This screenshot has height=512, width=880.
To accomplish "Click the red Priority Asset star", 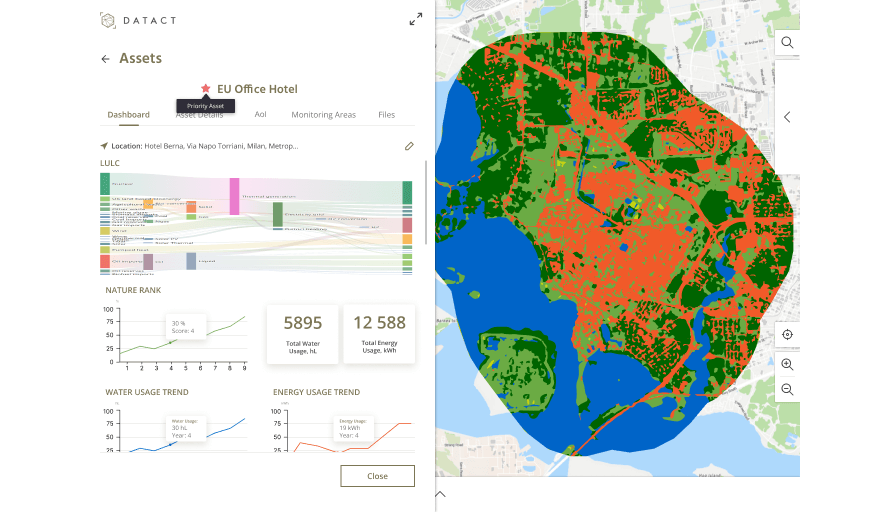I will (206, 89).
